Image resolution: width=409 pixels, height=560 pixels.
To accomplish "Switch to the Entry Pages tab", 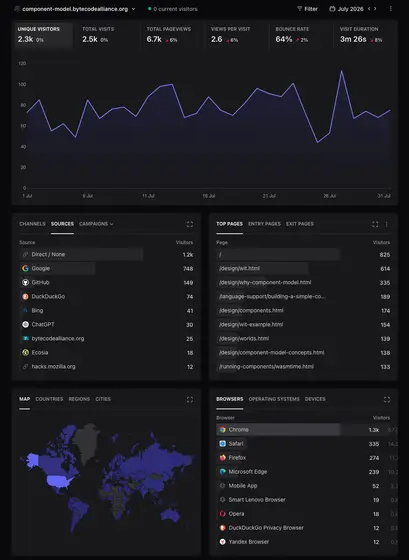I will pyautogui.click(x=264, y=224).
